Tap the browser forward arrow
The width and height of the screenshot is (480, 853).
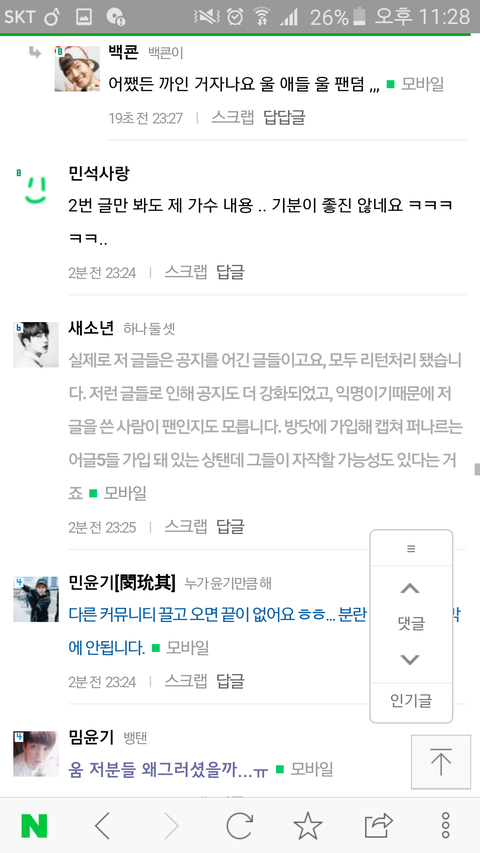pyautogui.click(x=171, y=826)
